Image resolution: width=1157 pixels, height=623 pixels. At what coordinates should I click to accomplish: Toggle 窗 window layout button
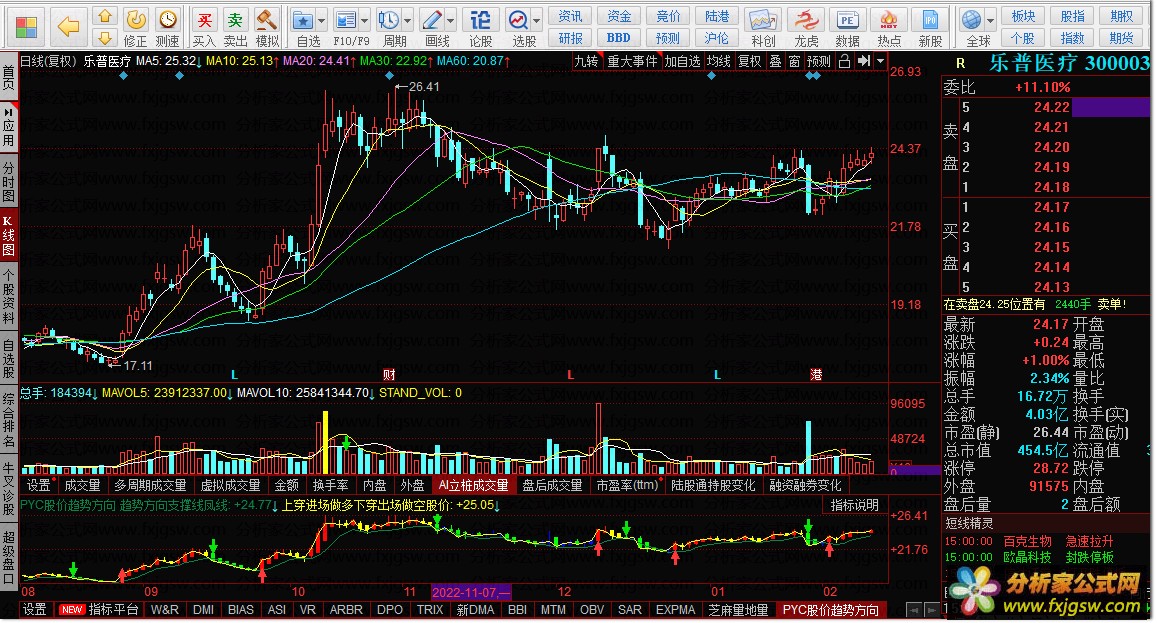(x=794, y=61)
